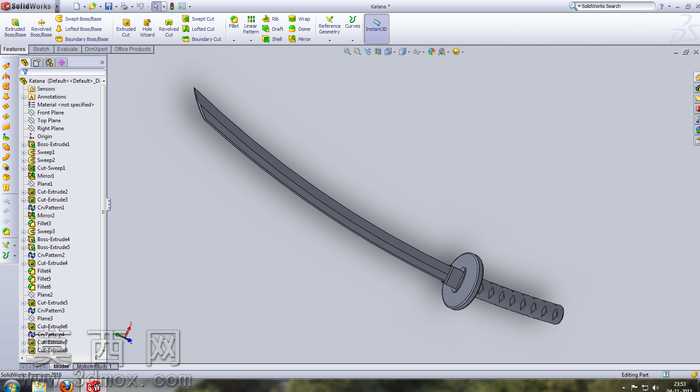
Task: Select the Dome tool
Action: tap(299, 29)
